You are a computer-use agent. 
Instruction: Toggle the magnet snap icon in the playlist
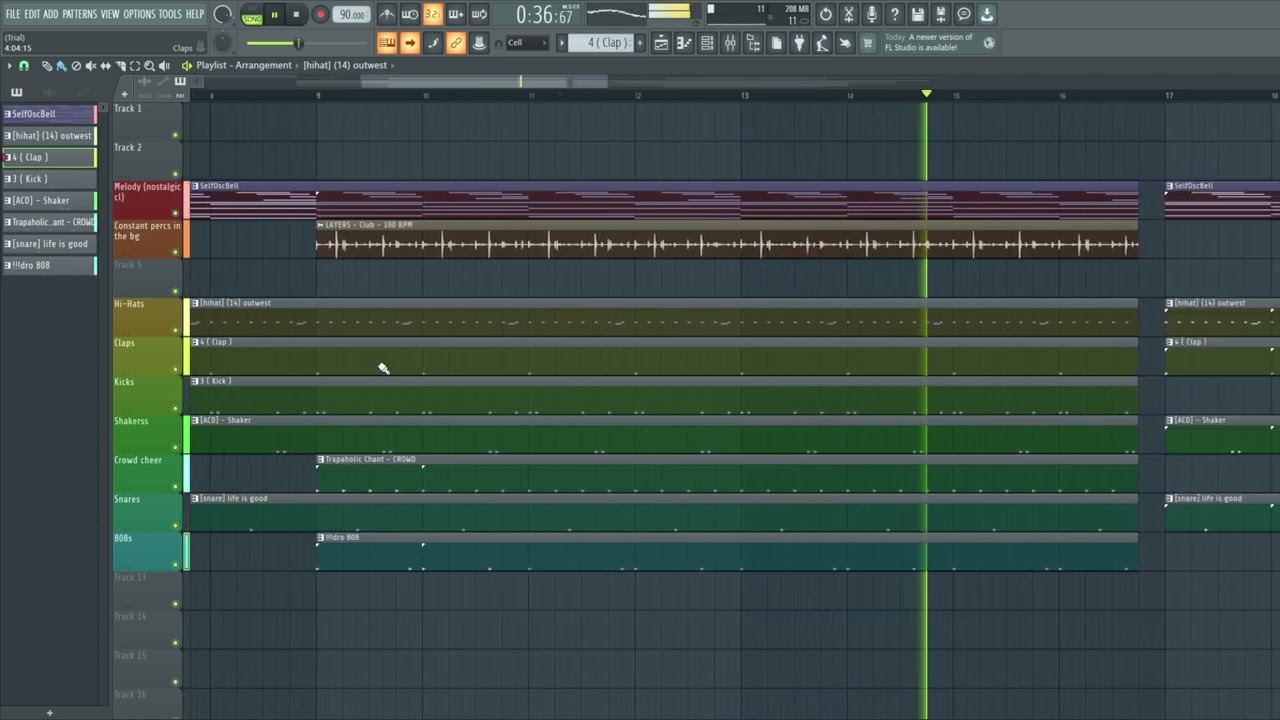(x=24, y=66)
